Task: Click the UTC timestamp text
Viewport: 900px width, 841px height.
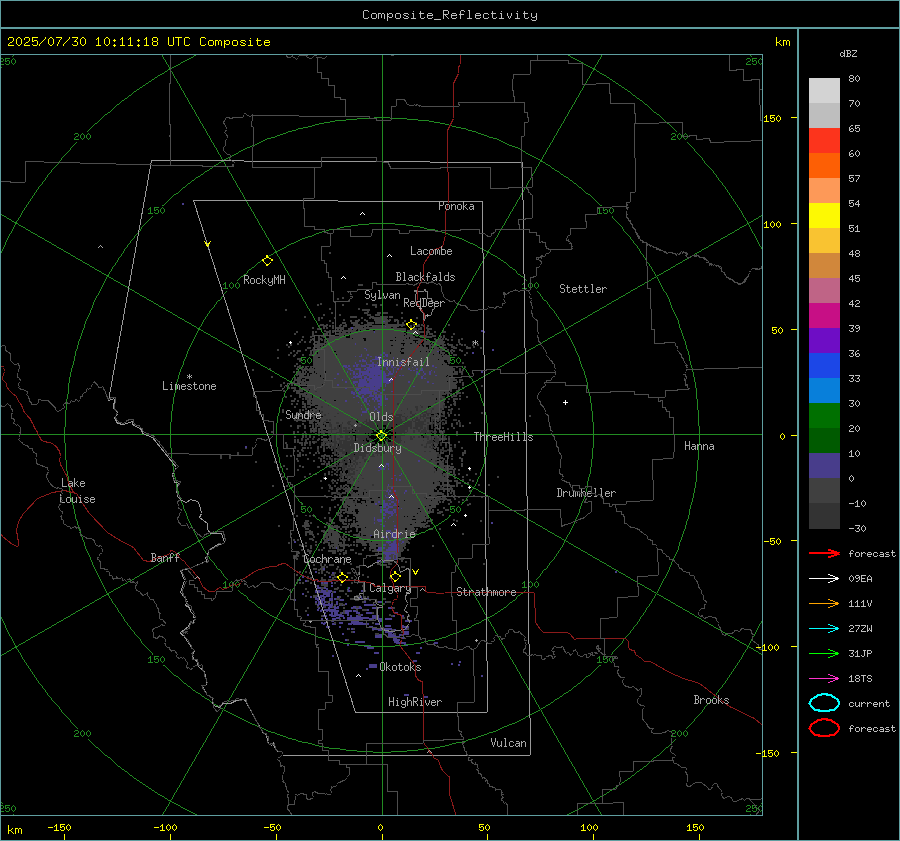Action: [138, 42]
